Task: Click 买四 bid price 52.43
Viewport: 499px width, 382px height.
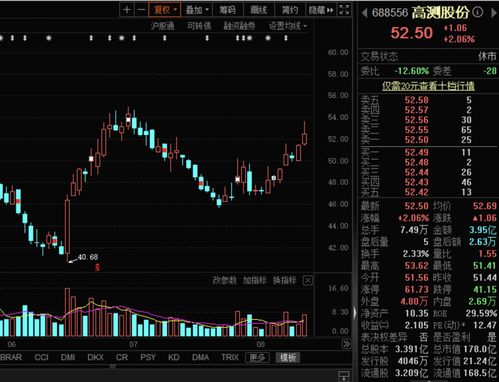Action: 416,182
